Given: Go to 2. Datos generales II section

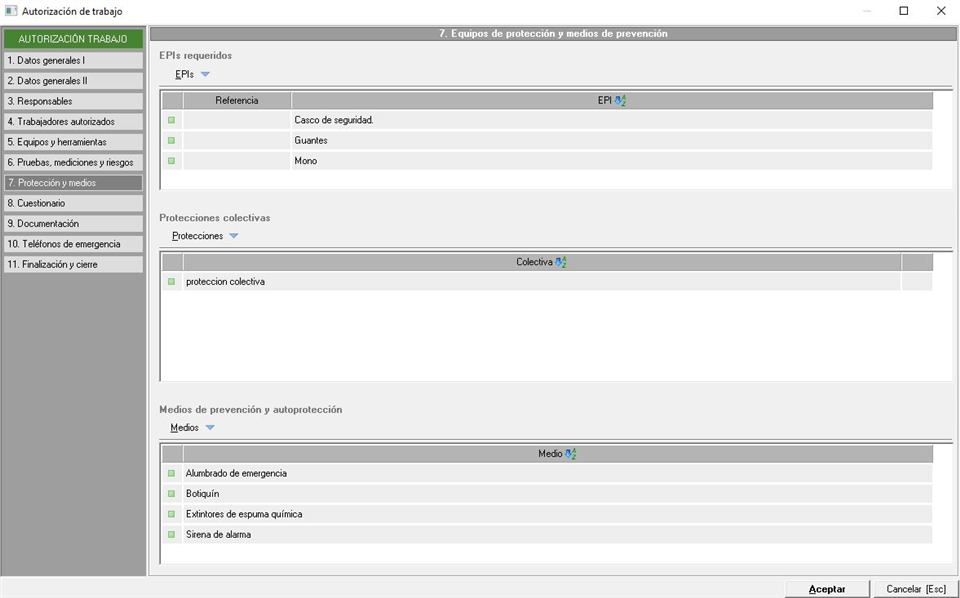Looking at the screenshot, I should [73, 81].
